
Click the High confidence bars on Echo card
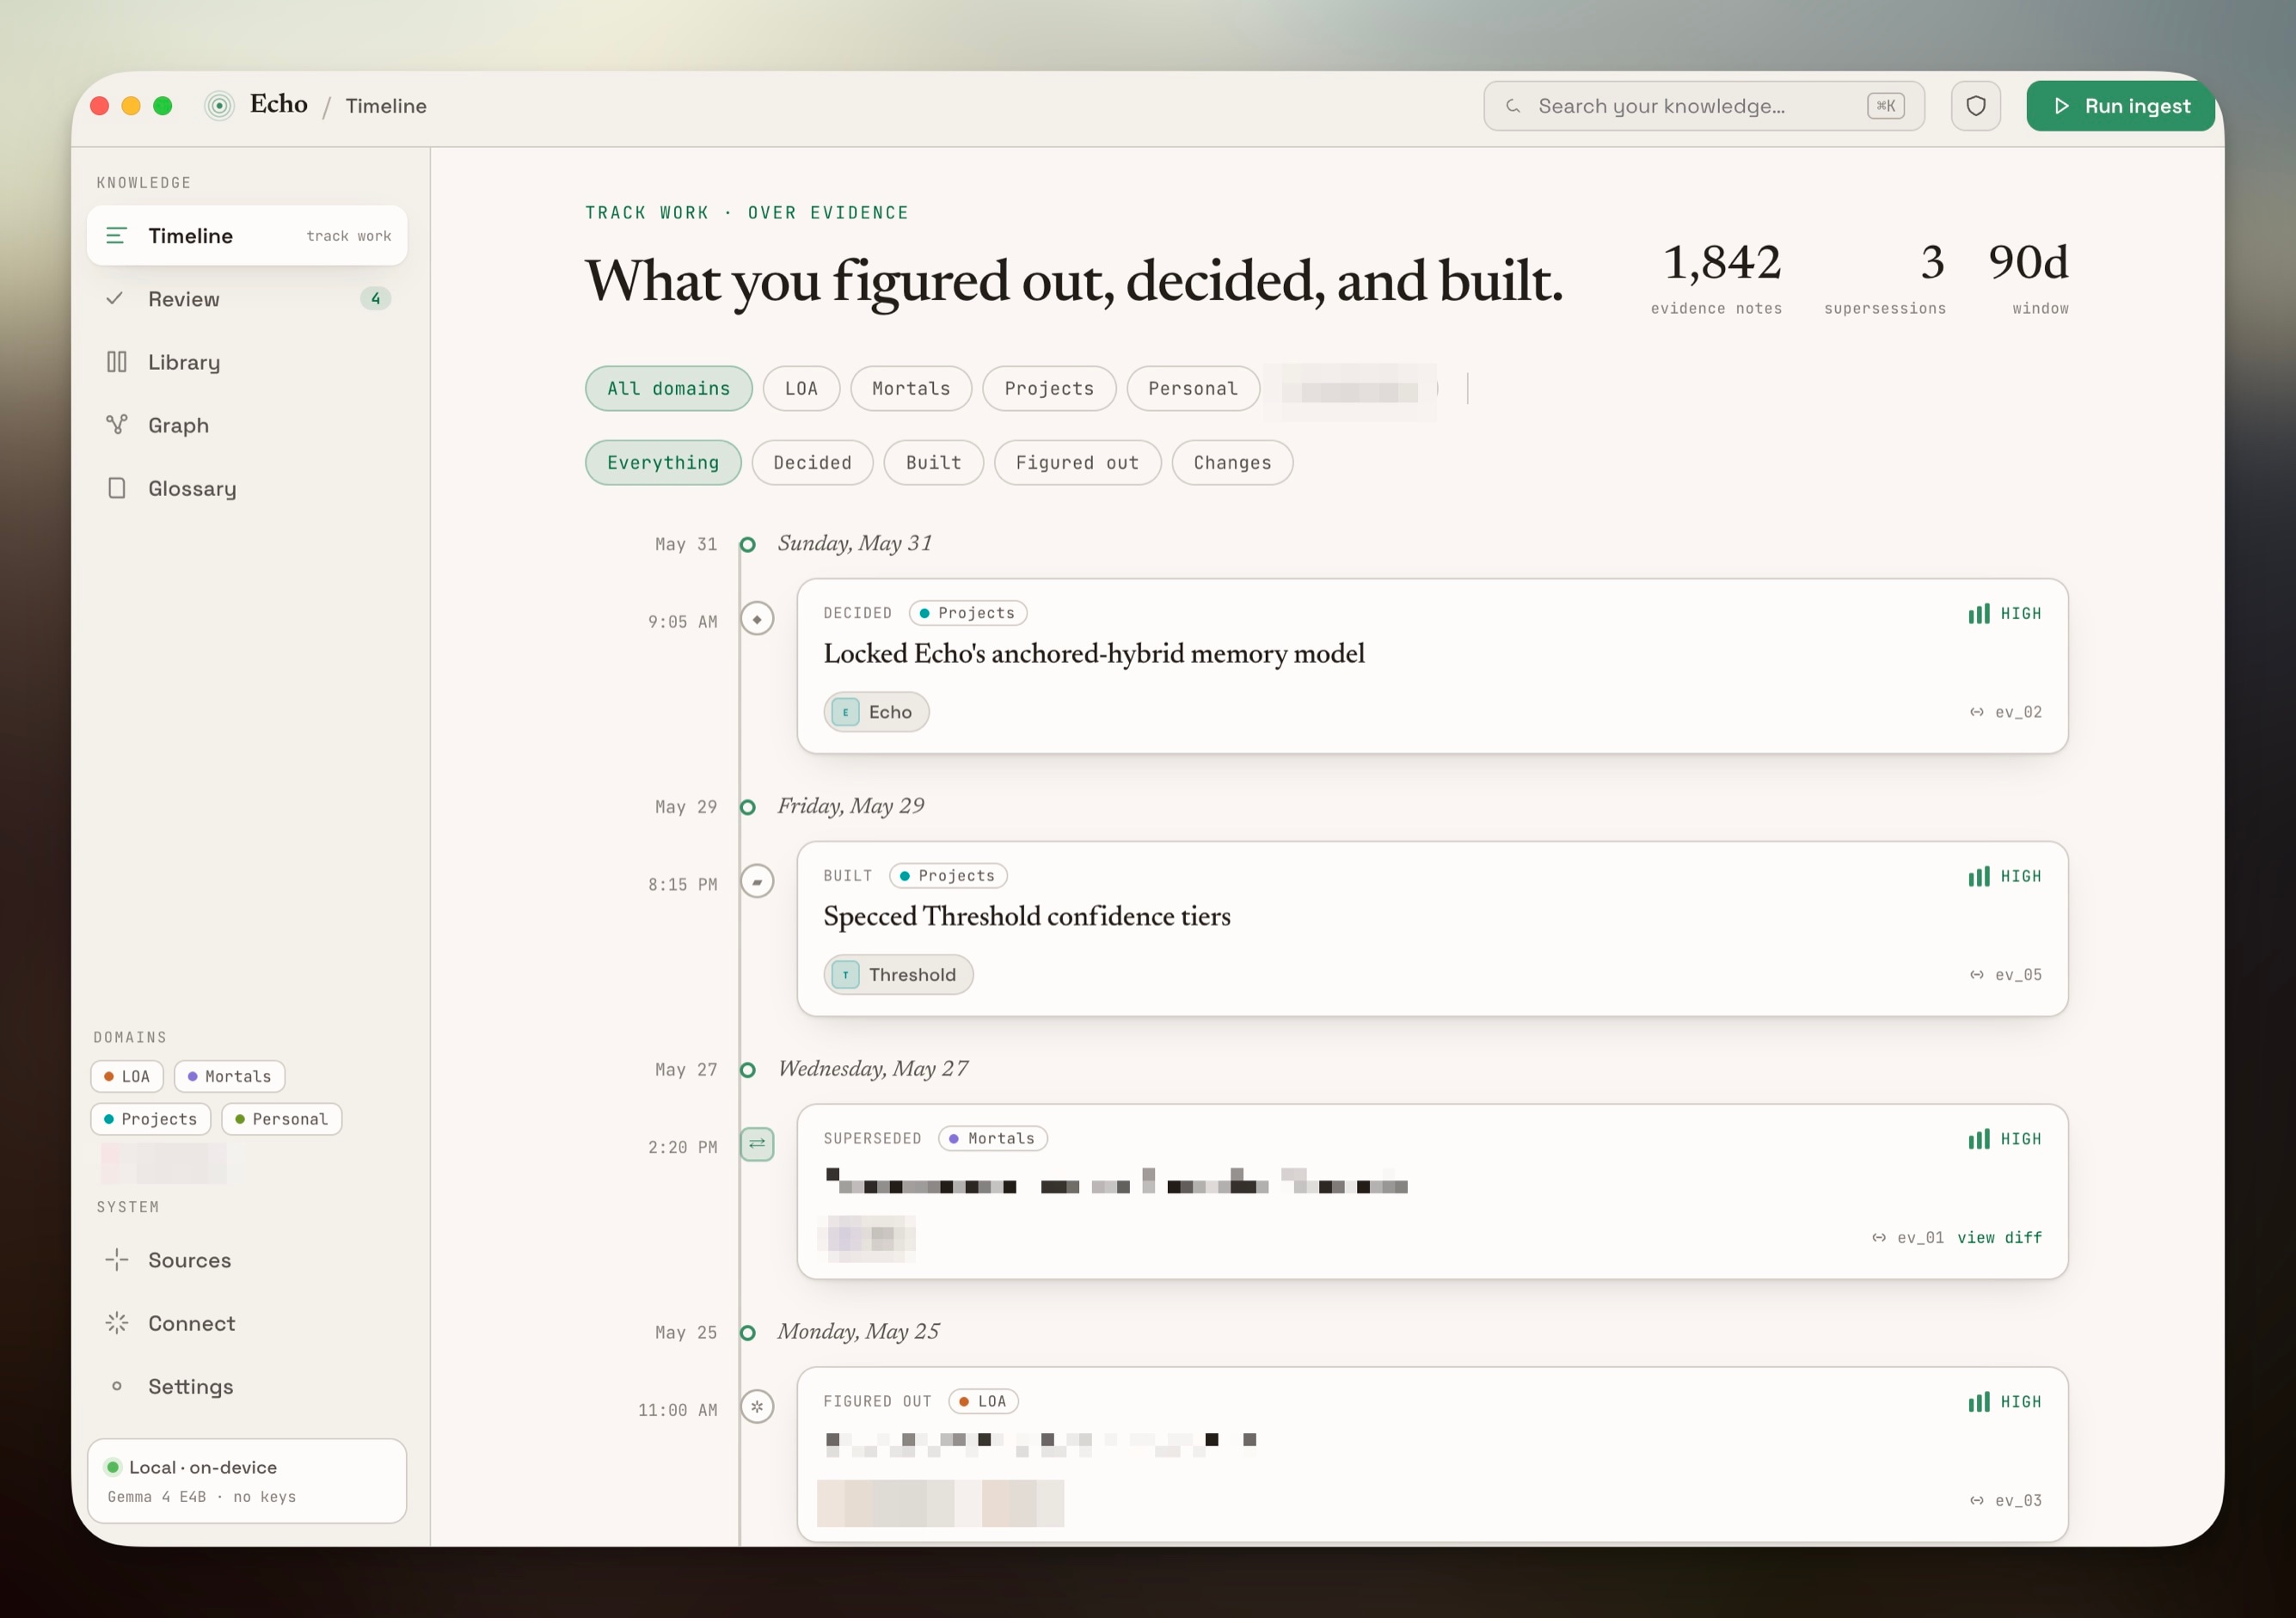tap(1979, 613)
